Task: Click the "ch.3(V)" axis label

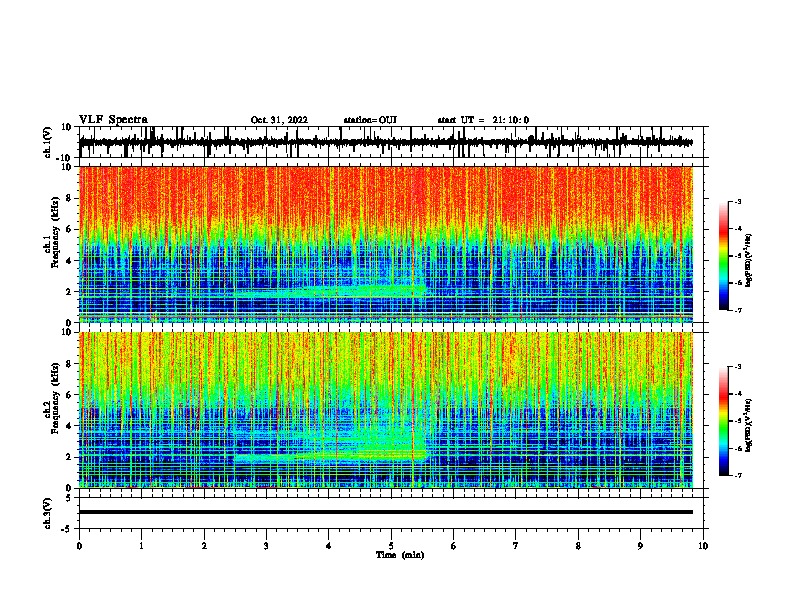Action: (48, 514)
